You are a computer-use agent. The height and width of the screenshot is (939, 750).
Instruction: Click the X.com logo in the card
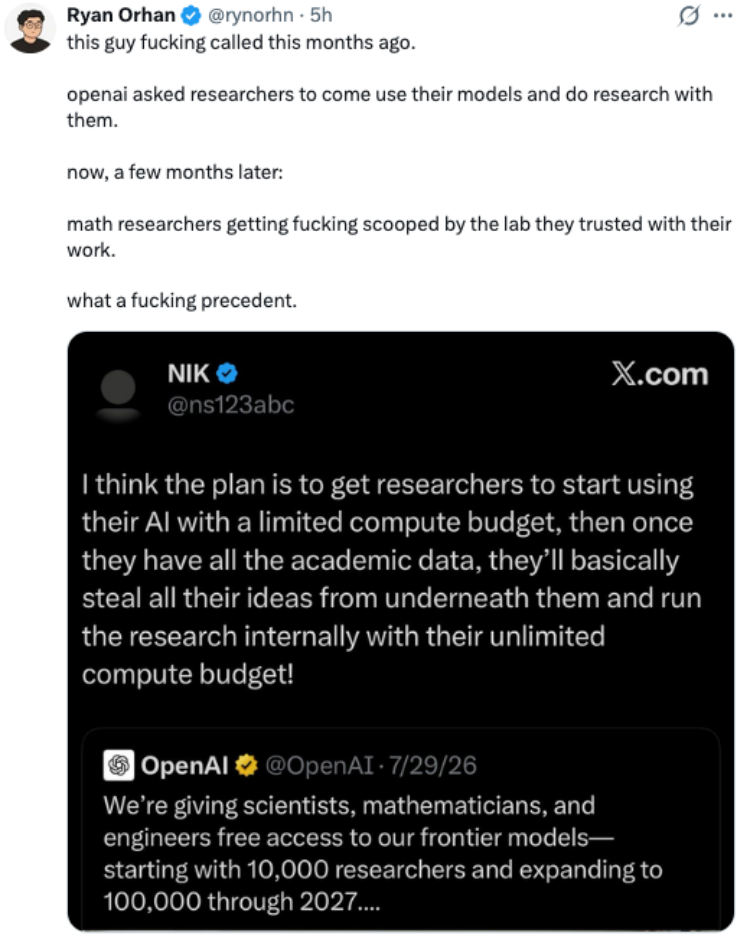[x=660, y=374]
